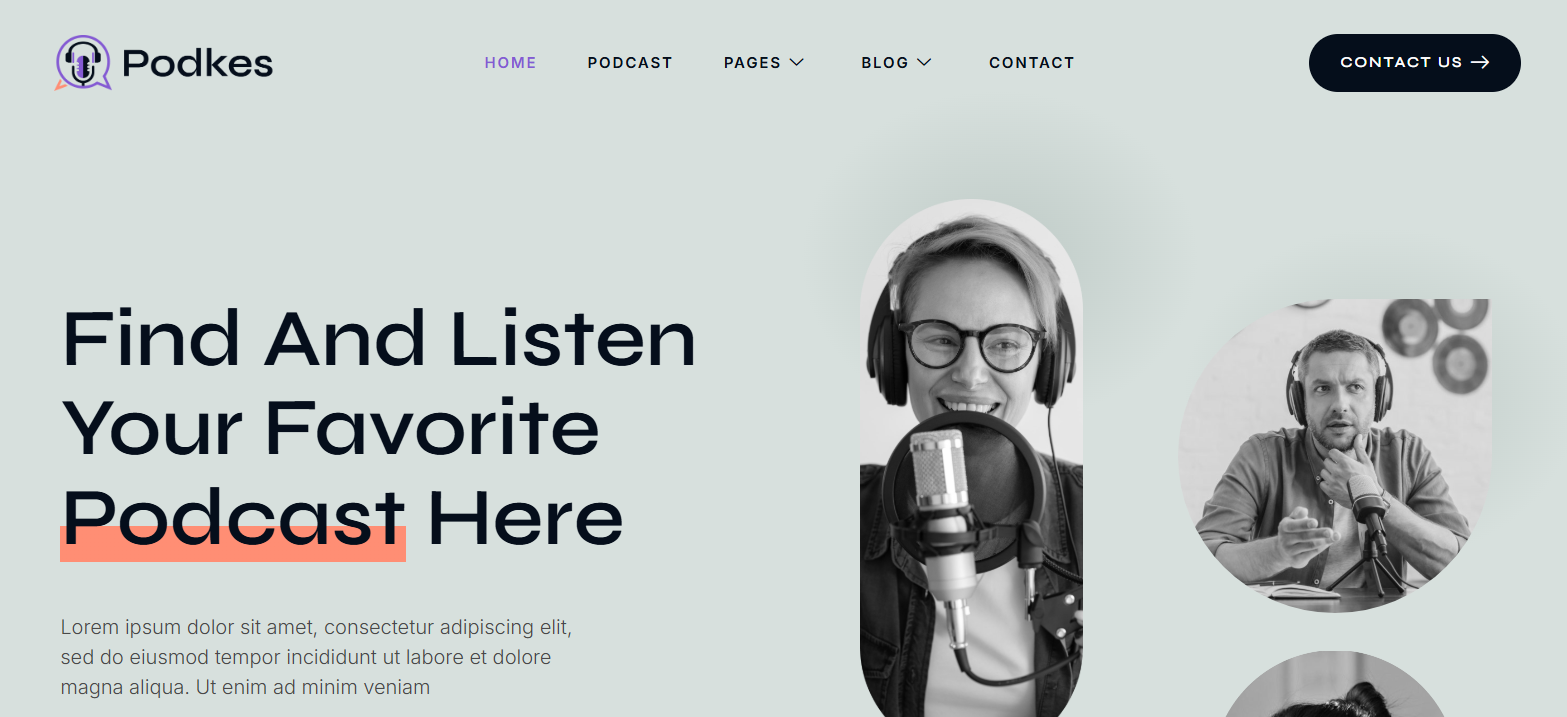The height and width of the screenshot is (717, 1567).
Task: Click the highlighted word Podcast in headline
Action: point(234,518)
